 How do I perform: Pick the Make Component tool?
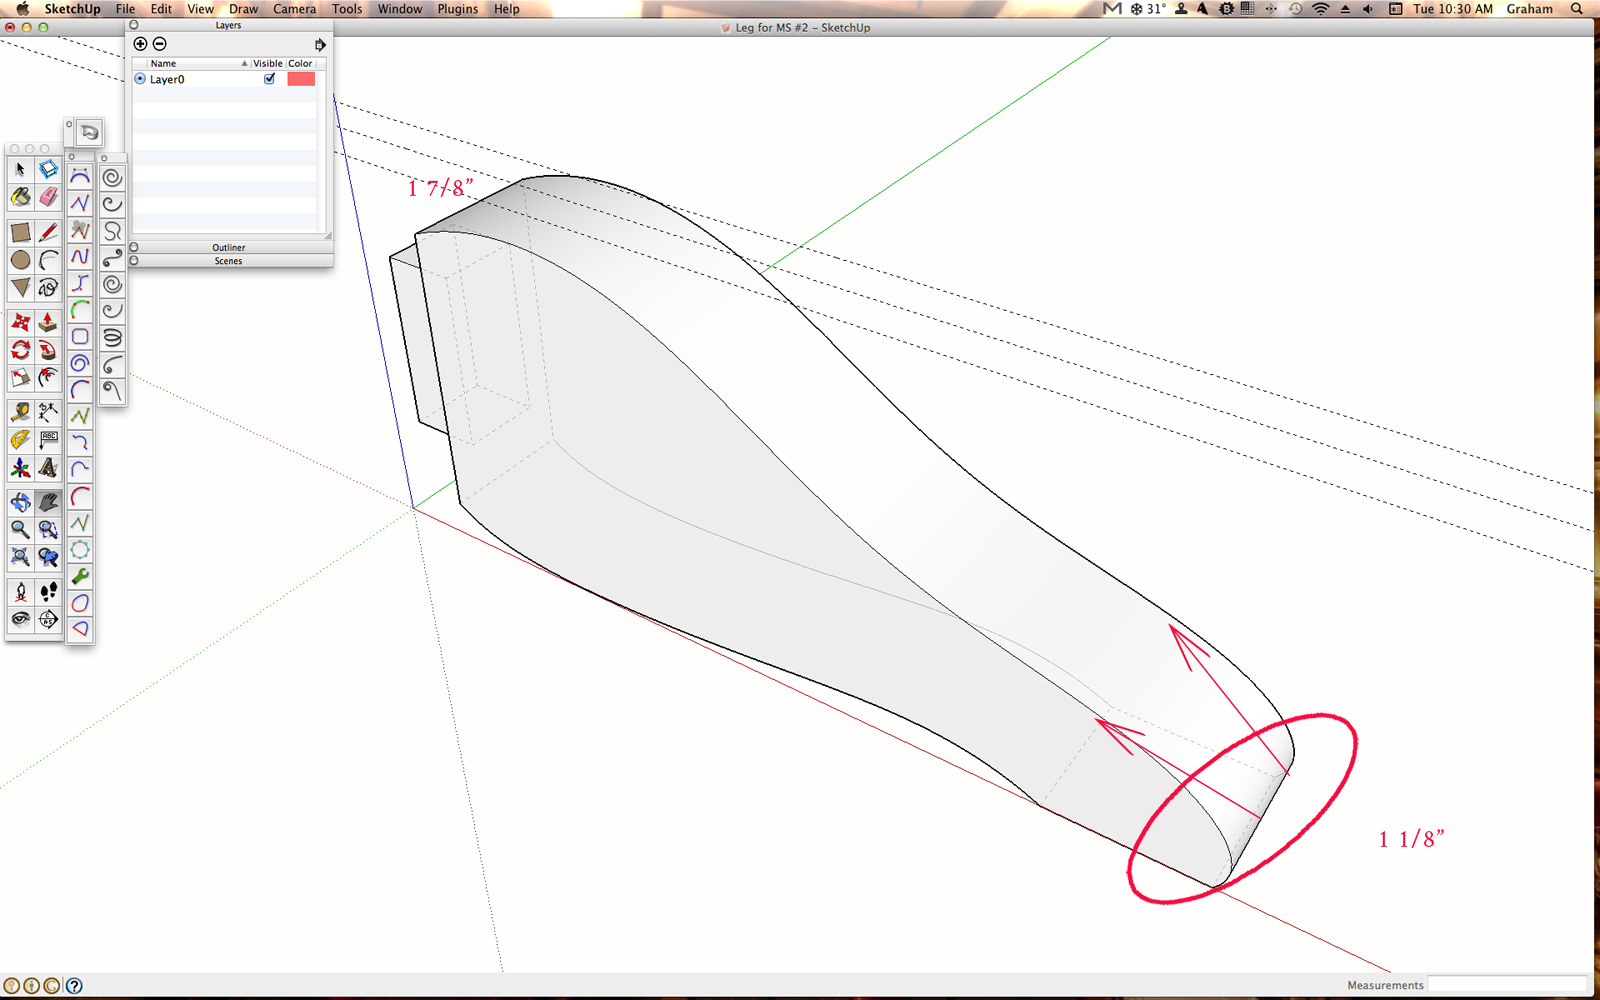pyautogui.click(x=48, y=170)
